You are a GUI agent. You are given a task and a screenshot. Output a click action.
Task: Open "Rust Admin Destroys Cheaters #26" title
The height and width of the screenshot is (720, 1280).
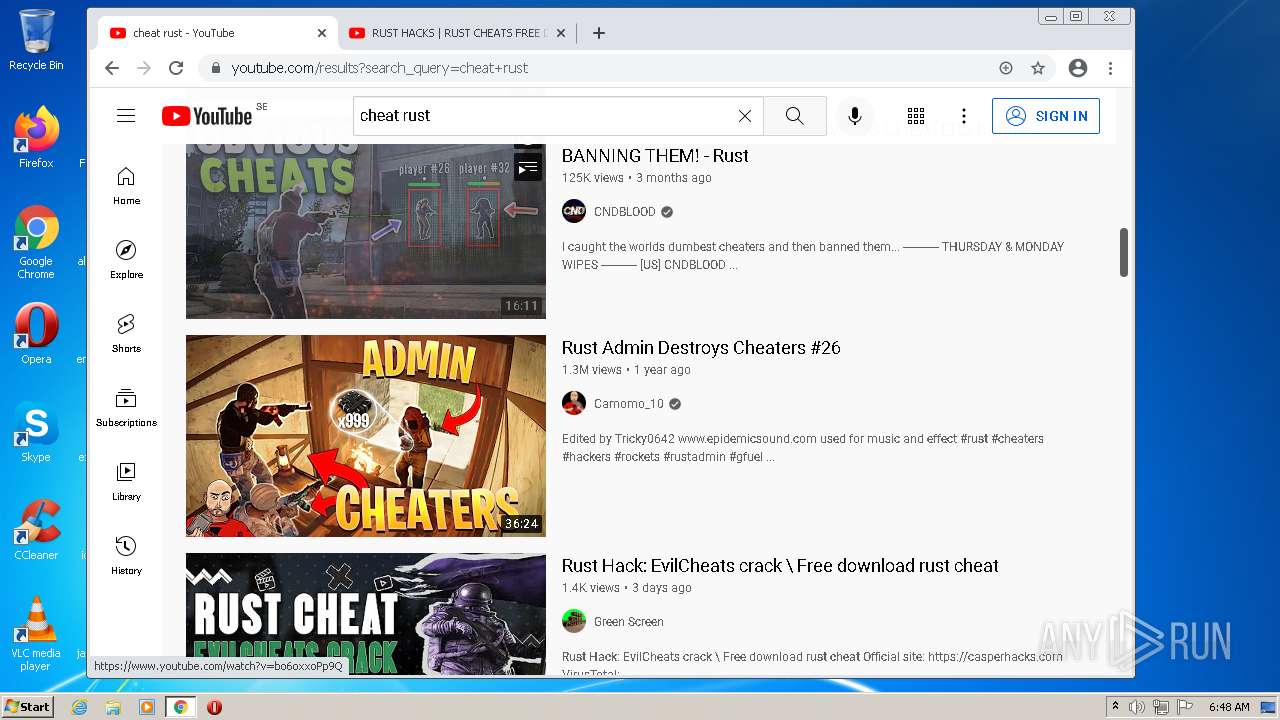(x=701, y=348)
